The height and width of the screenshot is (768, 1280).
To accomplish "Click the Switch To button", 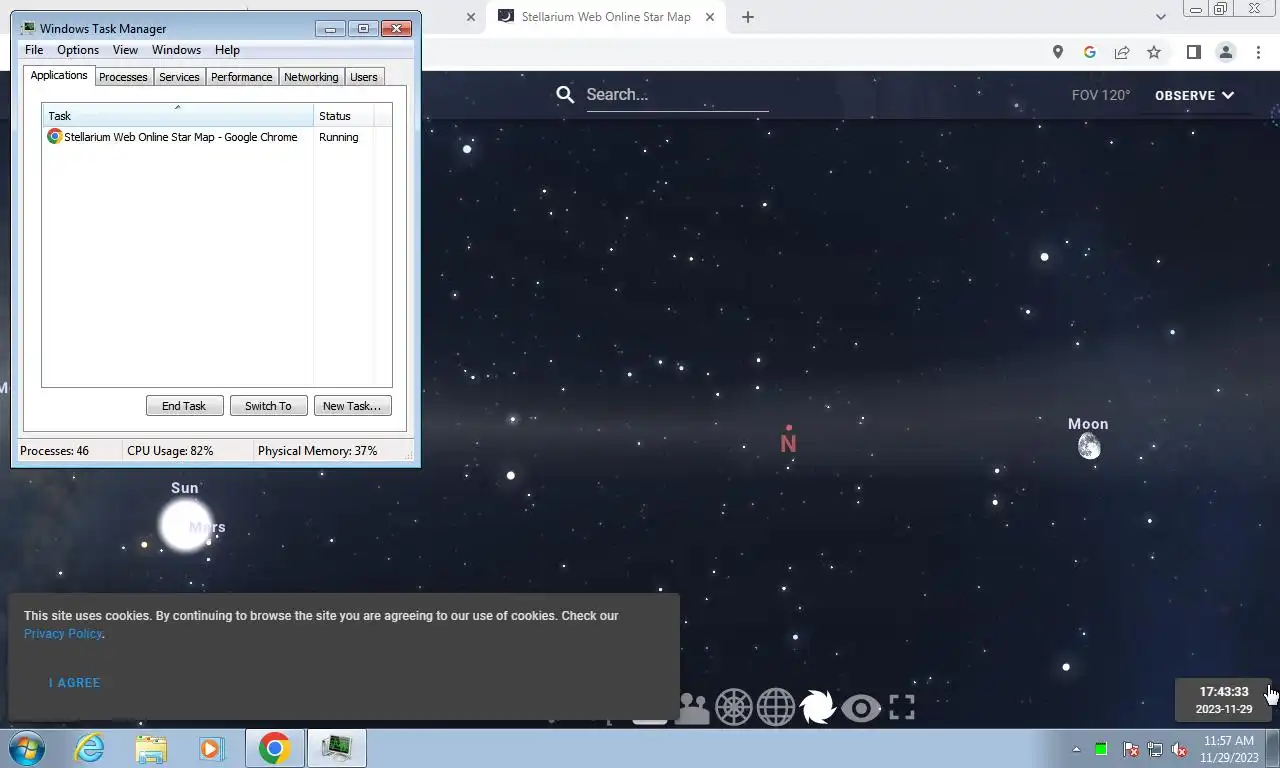I will pyautogui.click(x=268, y=406).
